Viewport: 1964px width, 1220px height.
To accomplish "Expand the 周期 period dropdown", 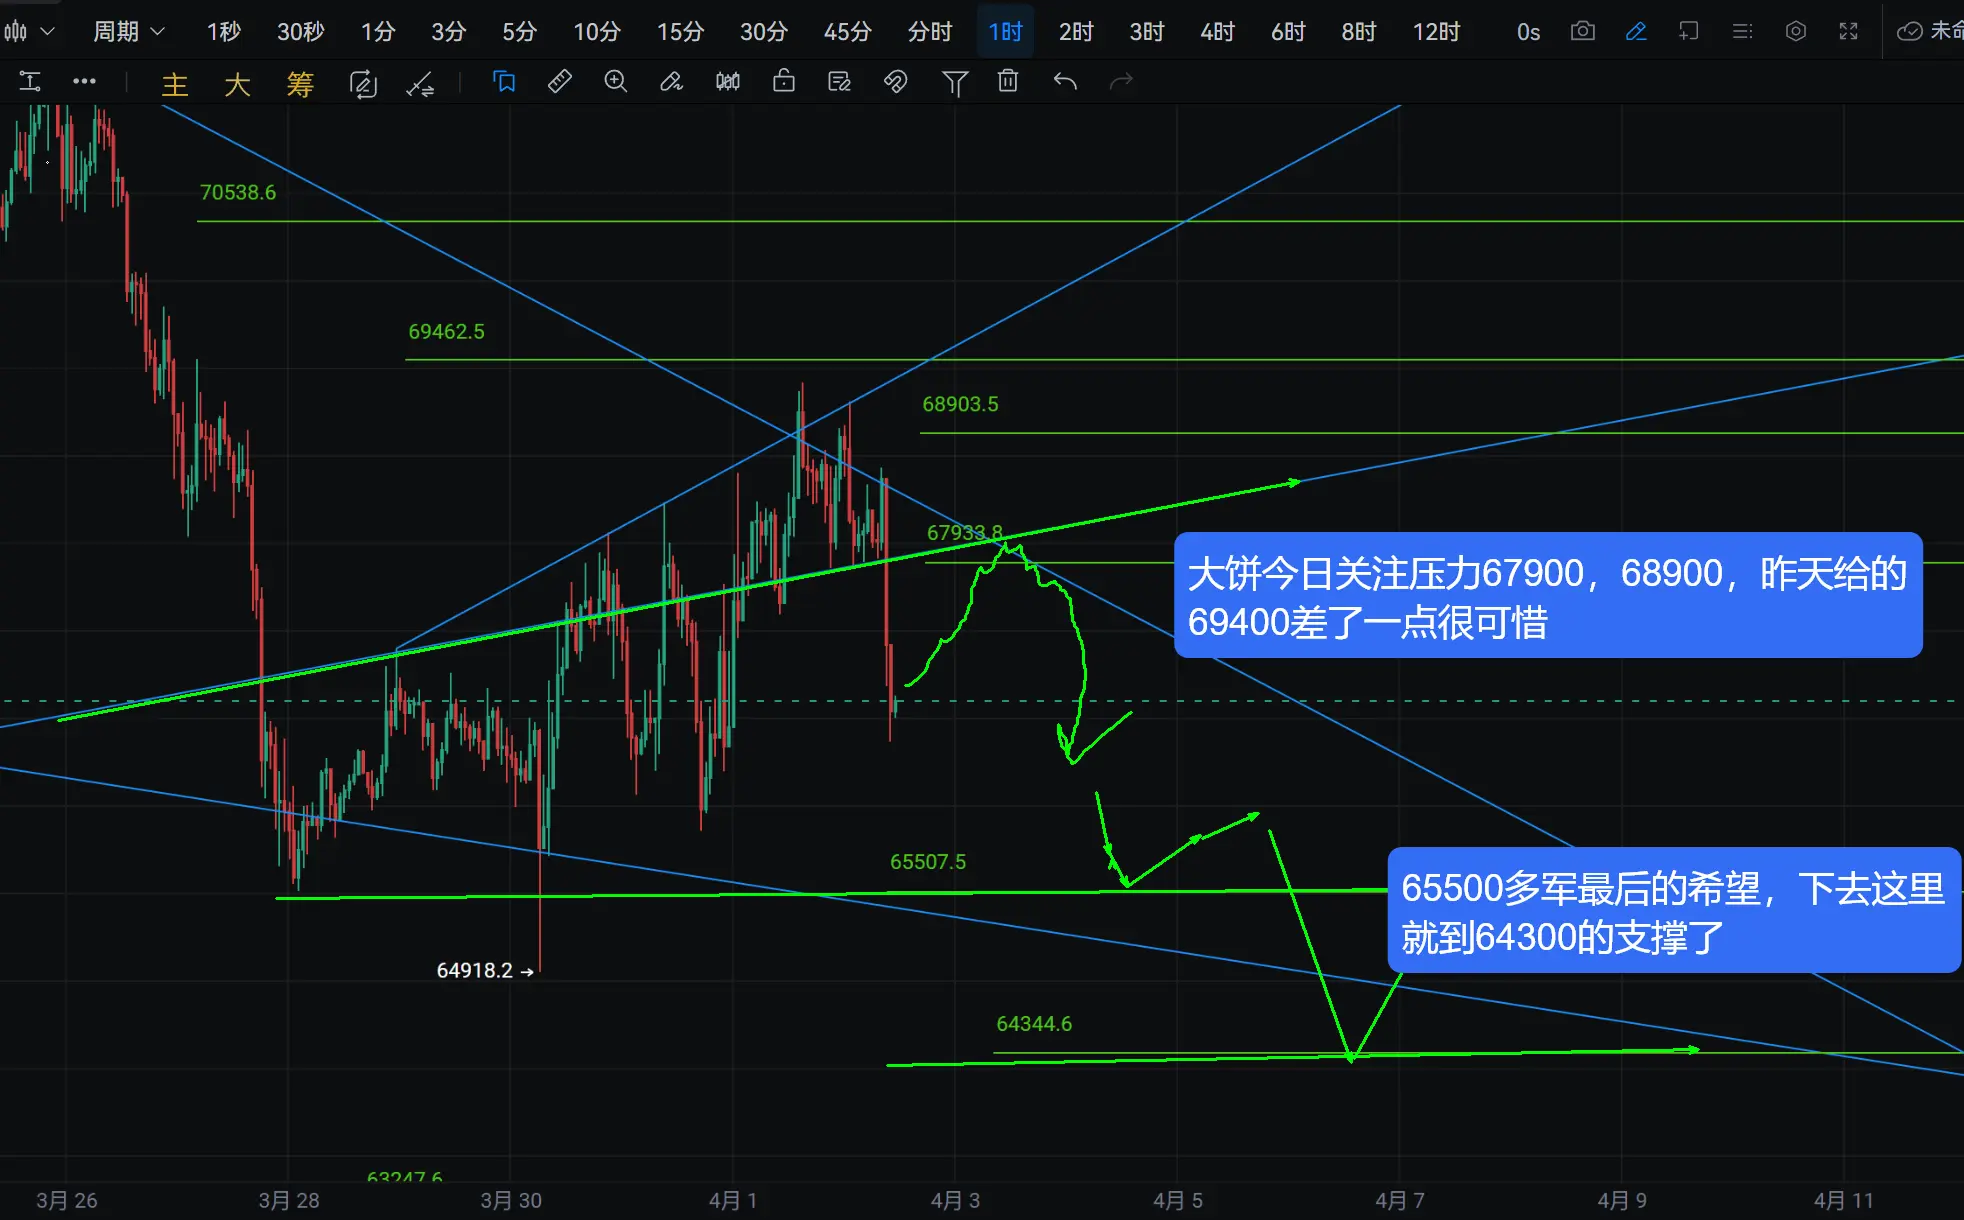I will [x=128, y=31].
